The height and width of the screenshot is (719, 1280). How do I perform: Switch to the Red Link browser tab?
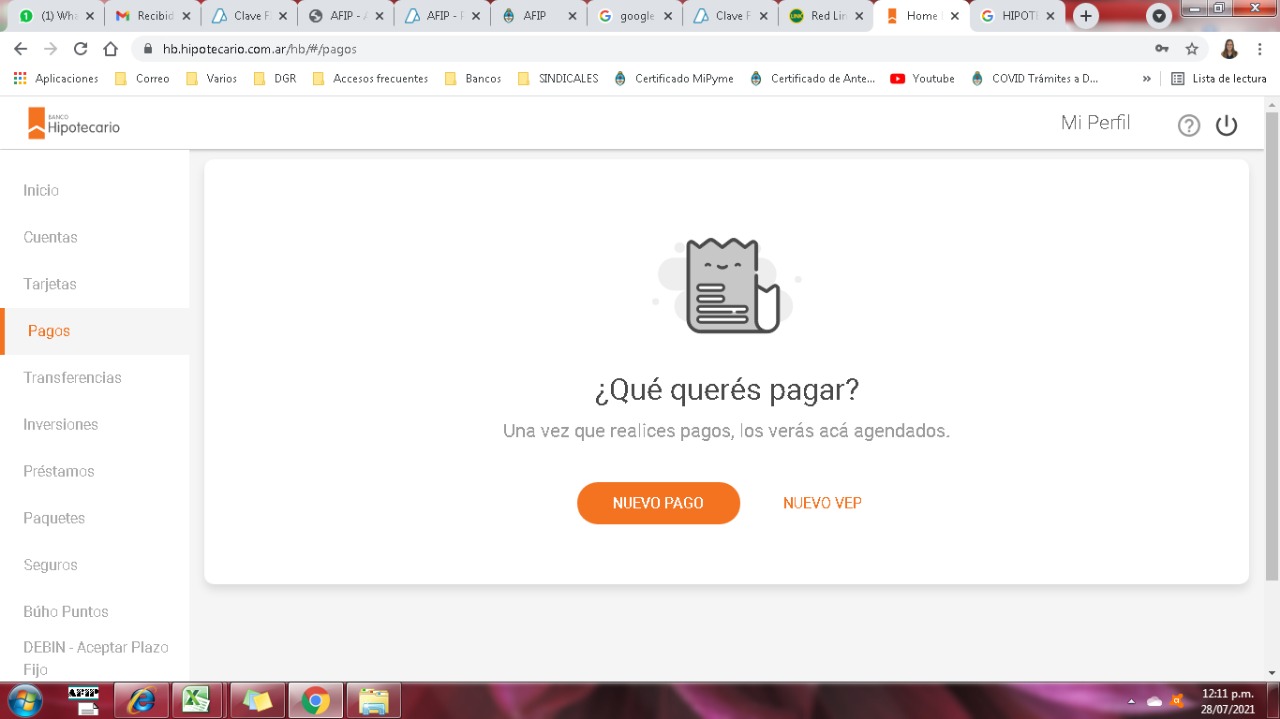coord(826,16)
